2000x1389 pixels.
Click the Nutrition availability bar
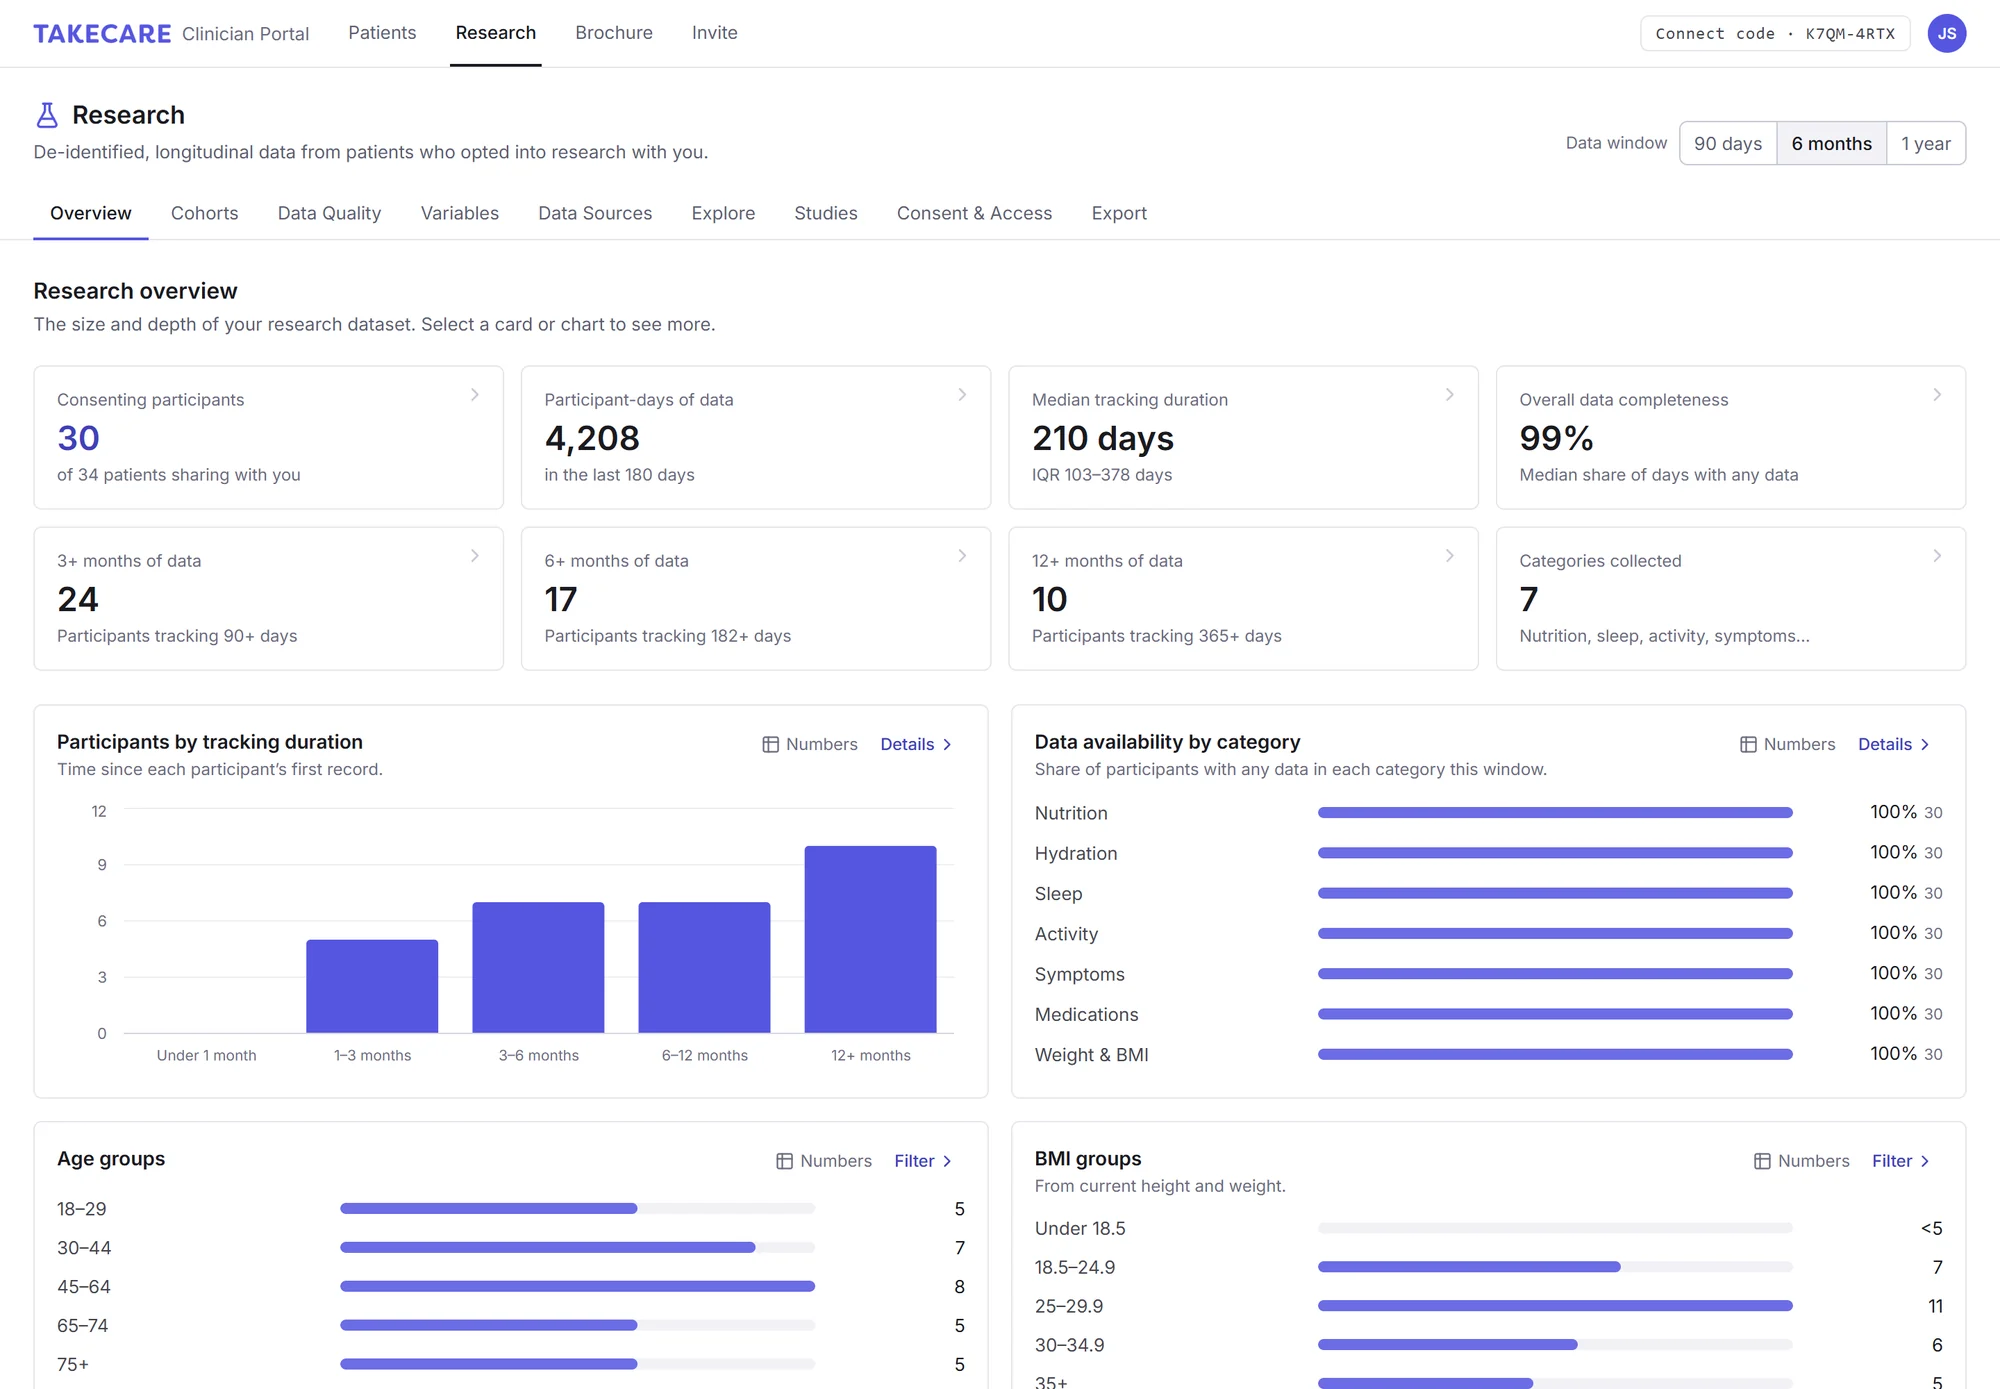click(1555, 813)
